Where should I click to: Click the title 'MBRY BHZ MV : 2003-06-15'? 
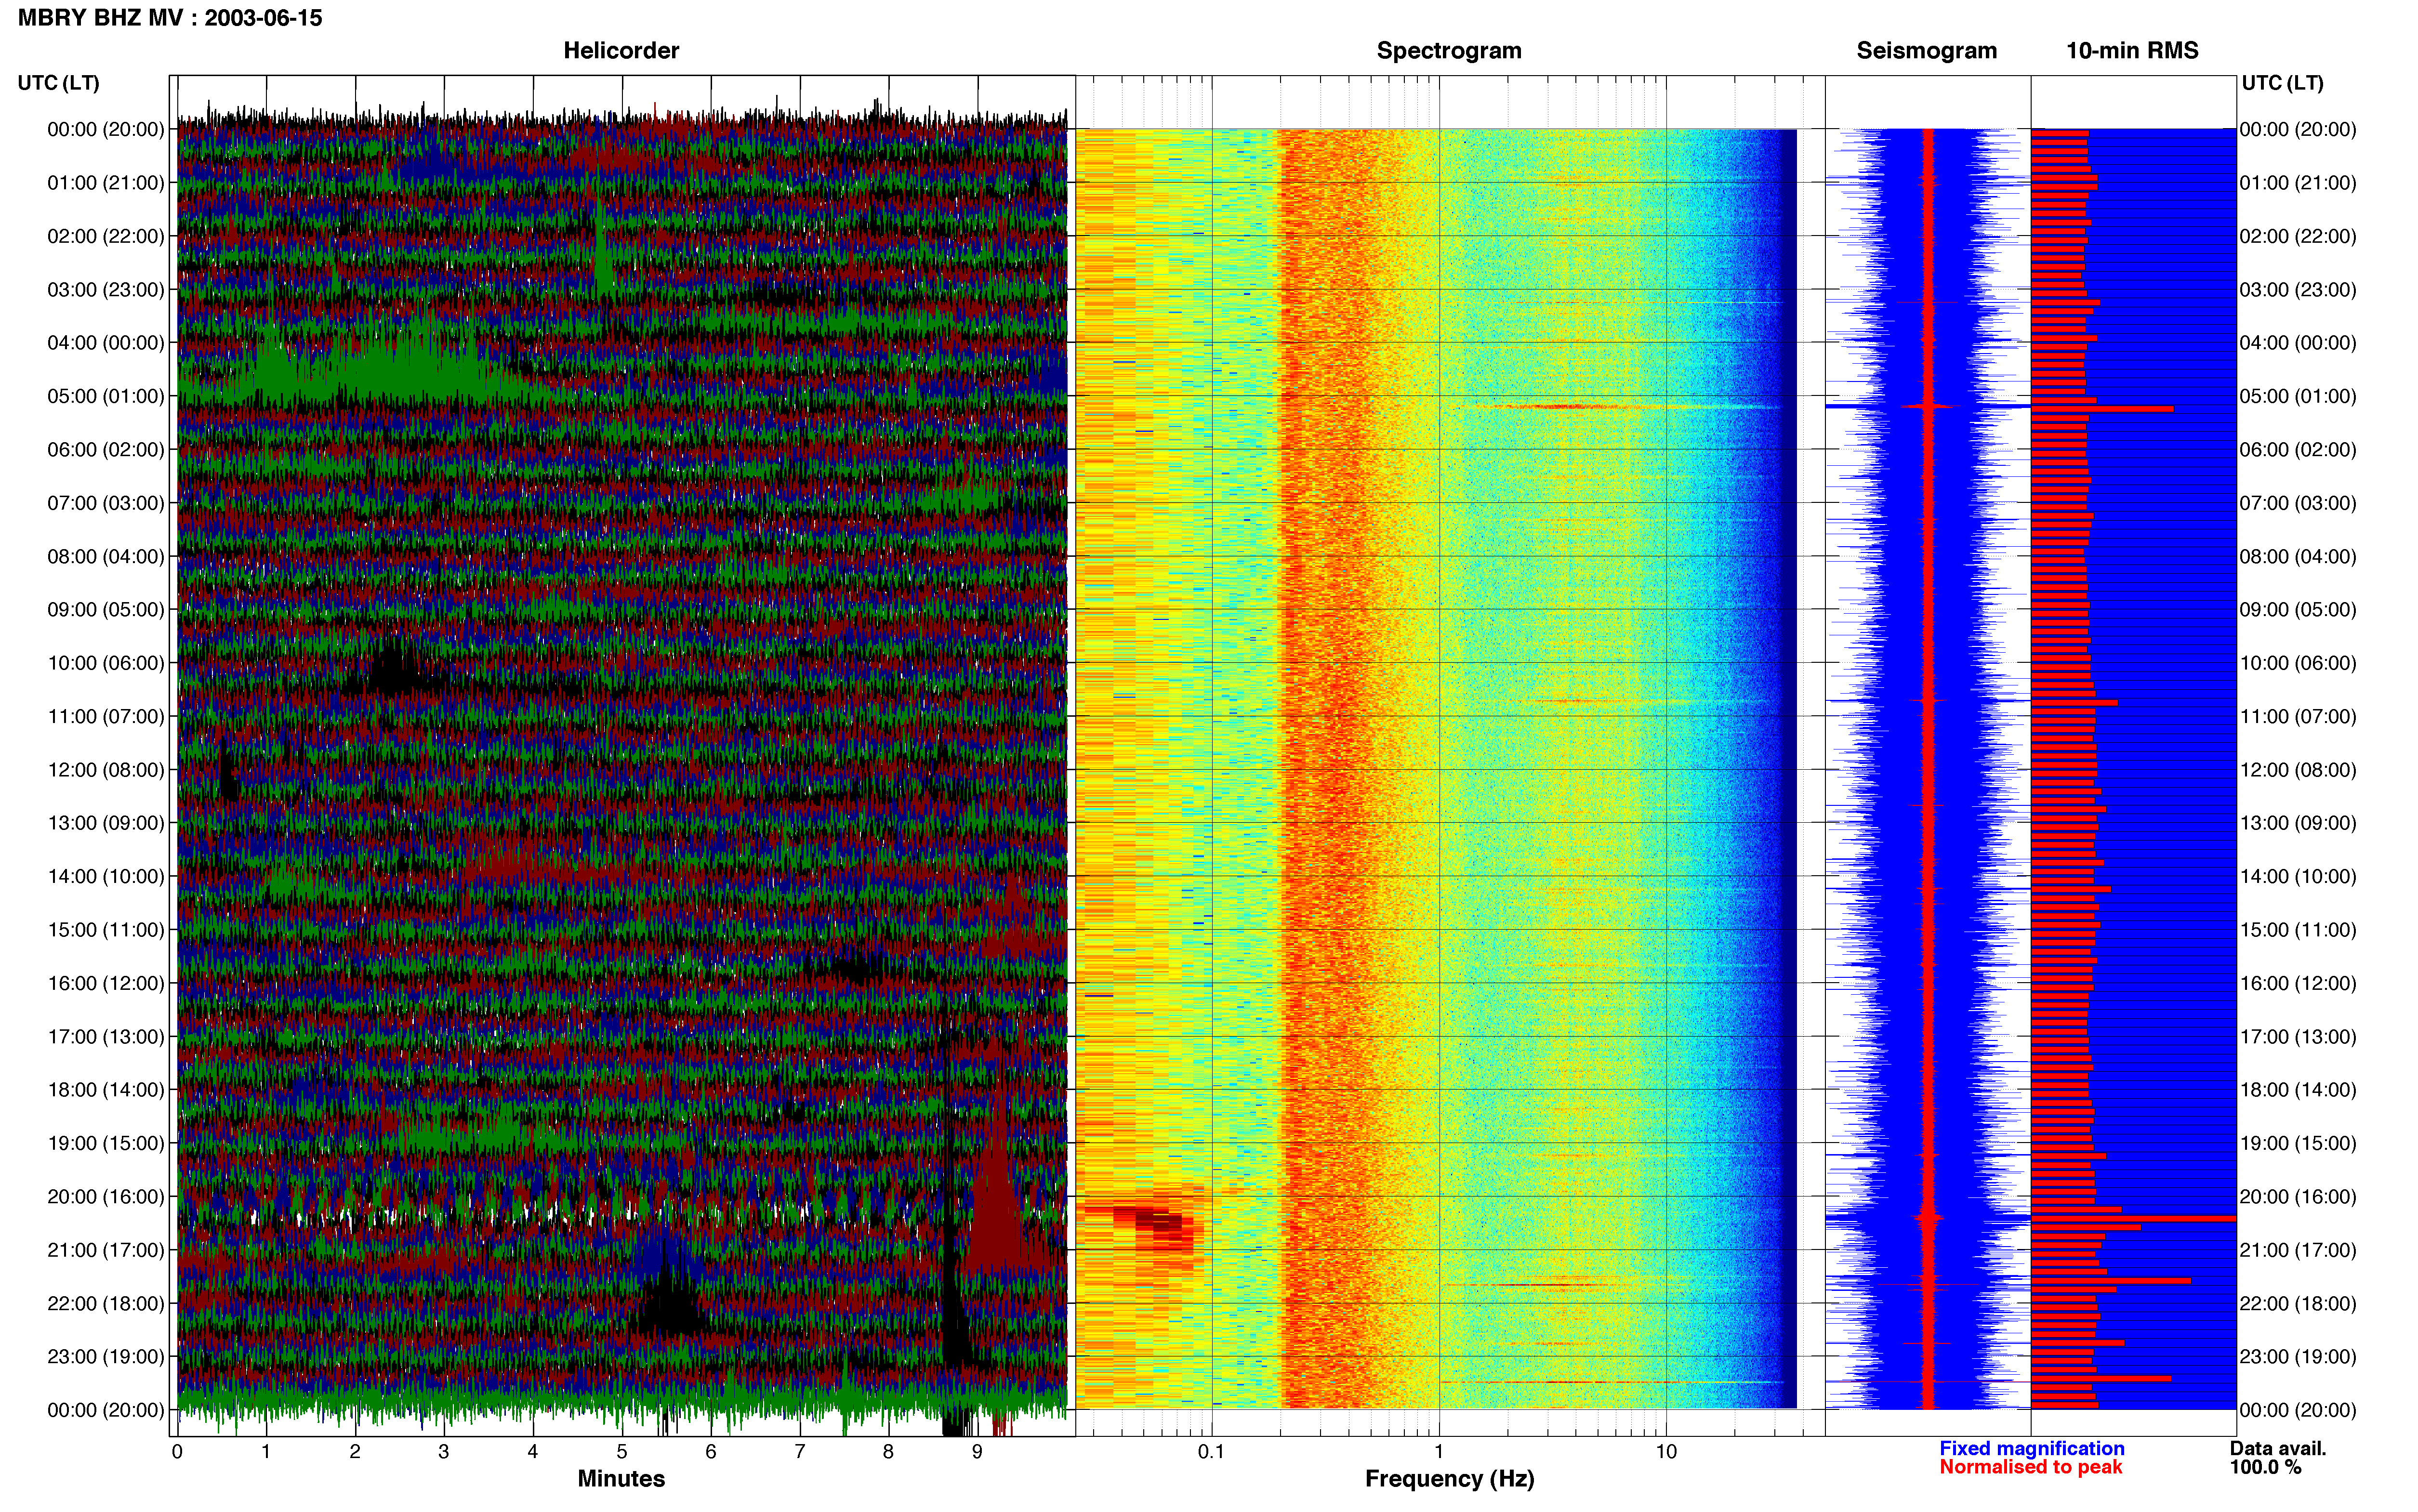click(170, 18)
